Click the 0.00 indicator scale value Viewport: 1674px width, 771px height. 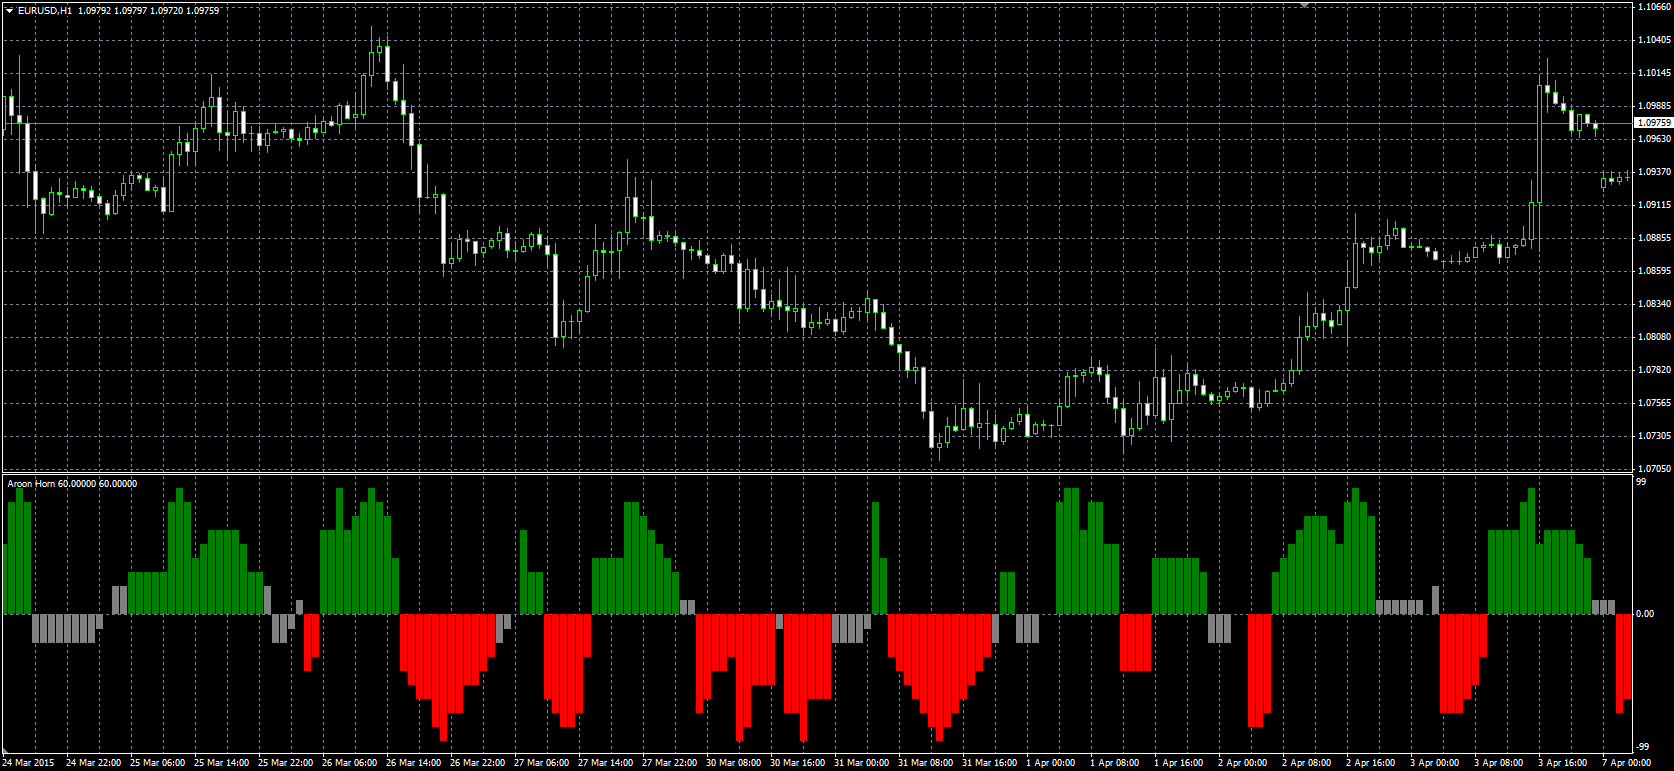pos(1645,614)
